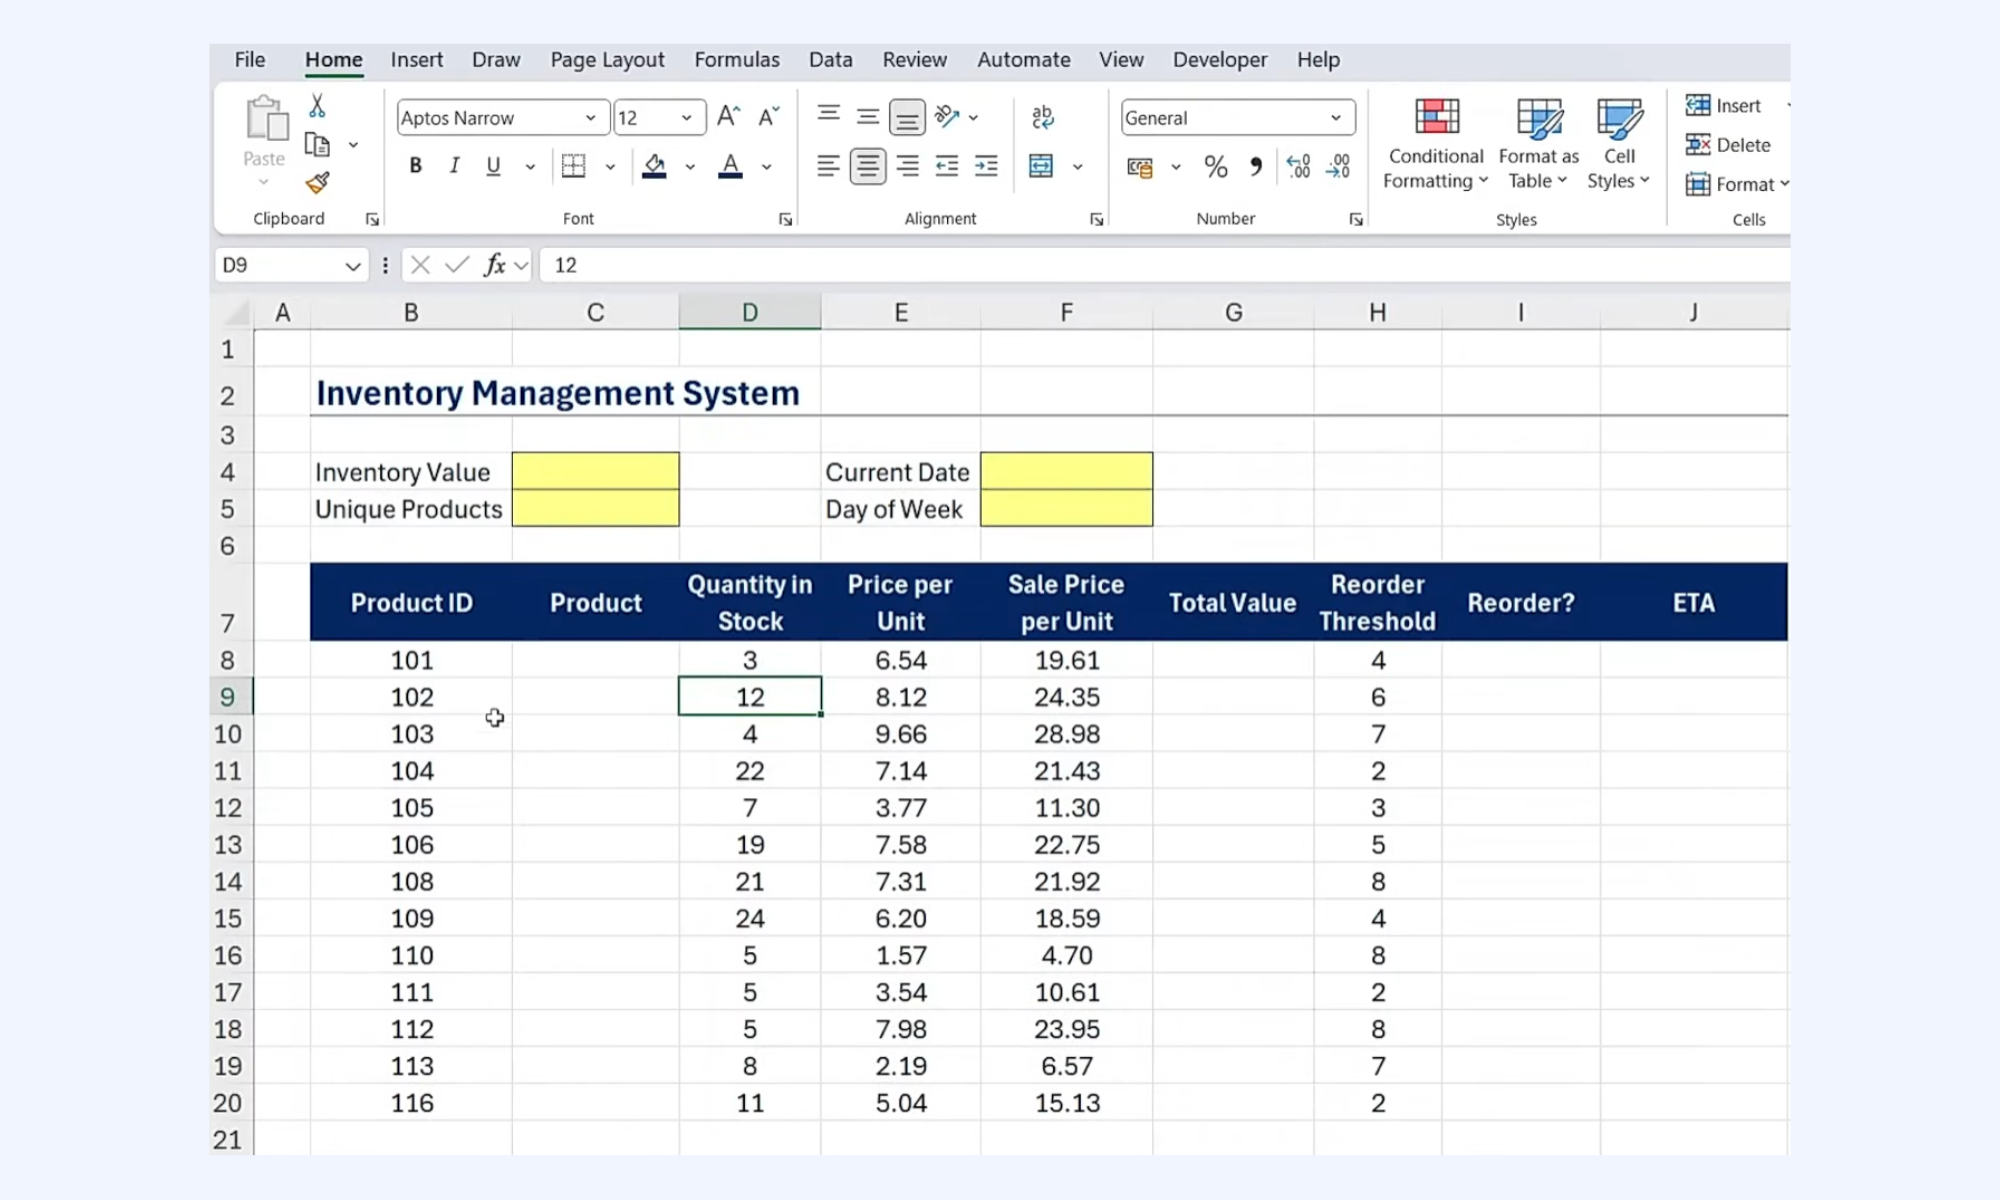
Task: Click the Paste clipboard icon
Action: (265, 118)
